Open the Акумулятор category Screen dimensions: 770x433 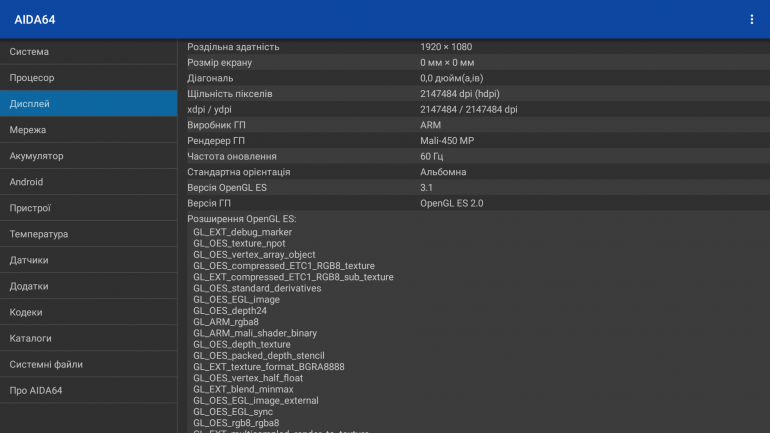pos(88,156)
